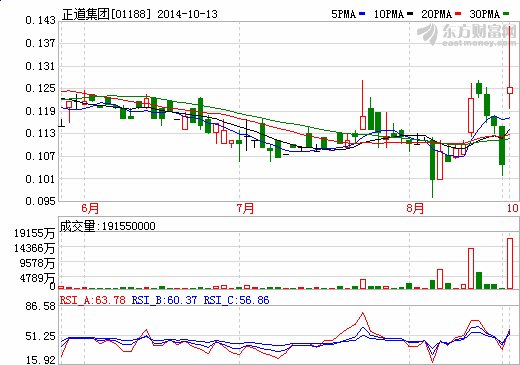
Task: Click the stock title 正道集团[01188]
Action: coord(106,14)
